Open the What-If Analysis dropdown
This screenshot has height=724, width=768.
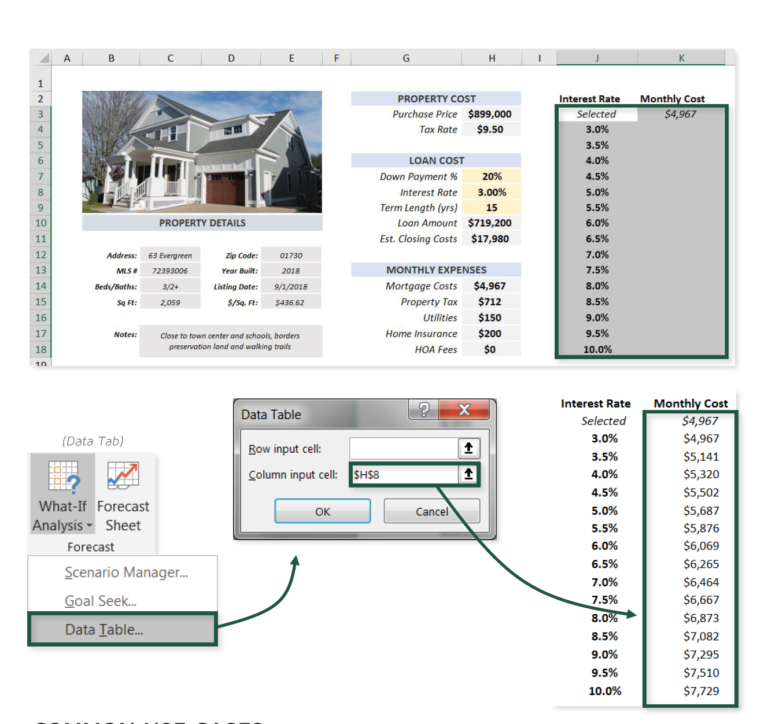pyautogui.click(x=62, y=497)
